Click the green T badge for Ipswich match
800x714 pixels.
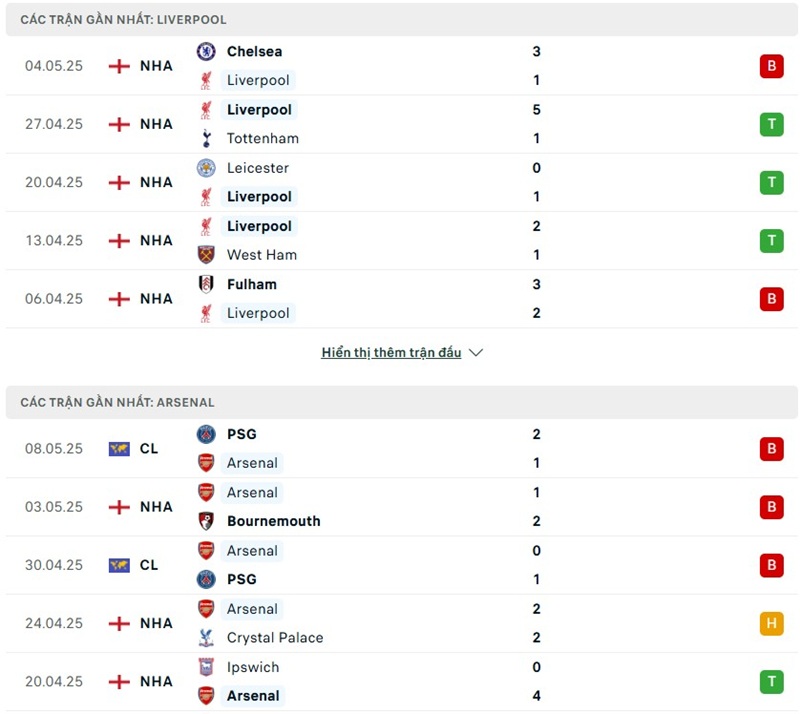[771, 681]
